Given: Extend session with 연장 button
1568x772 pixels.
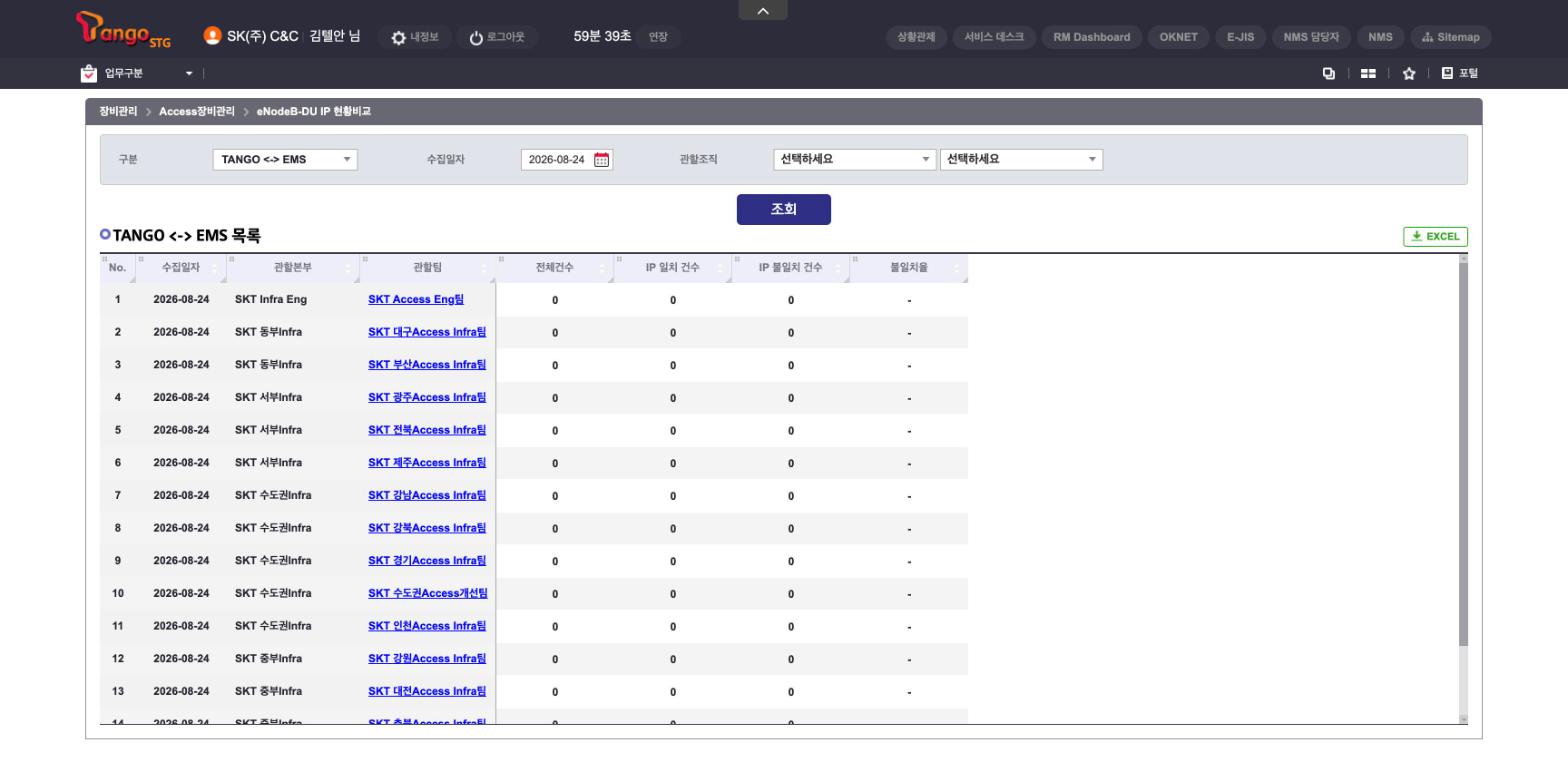Looking at the screenshot, I should coord(658,37).
